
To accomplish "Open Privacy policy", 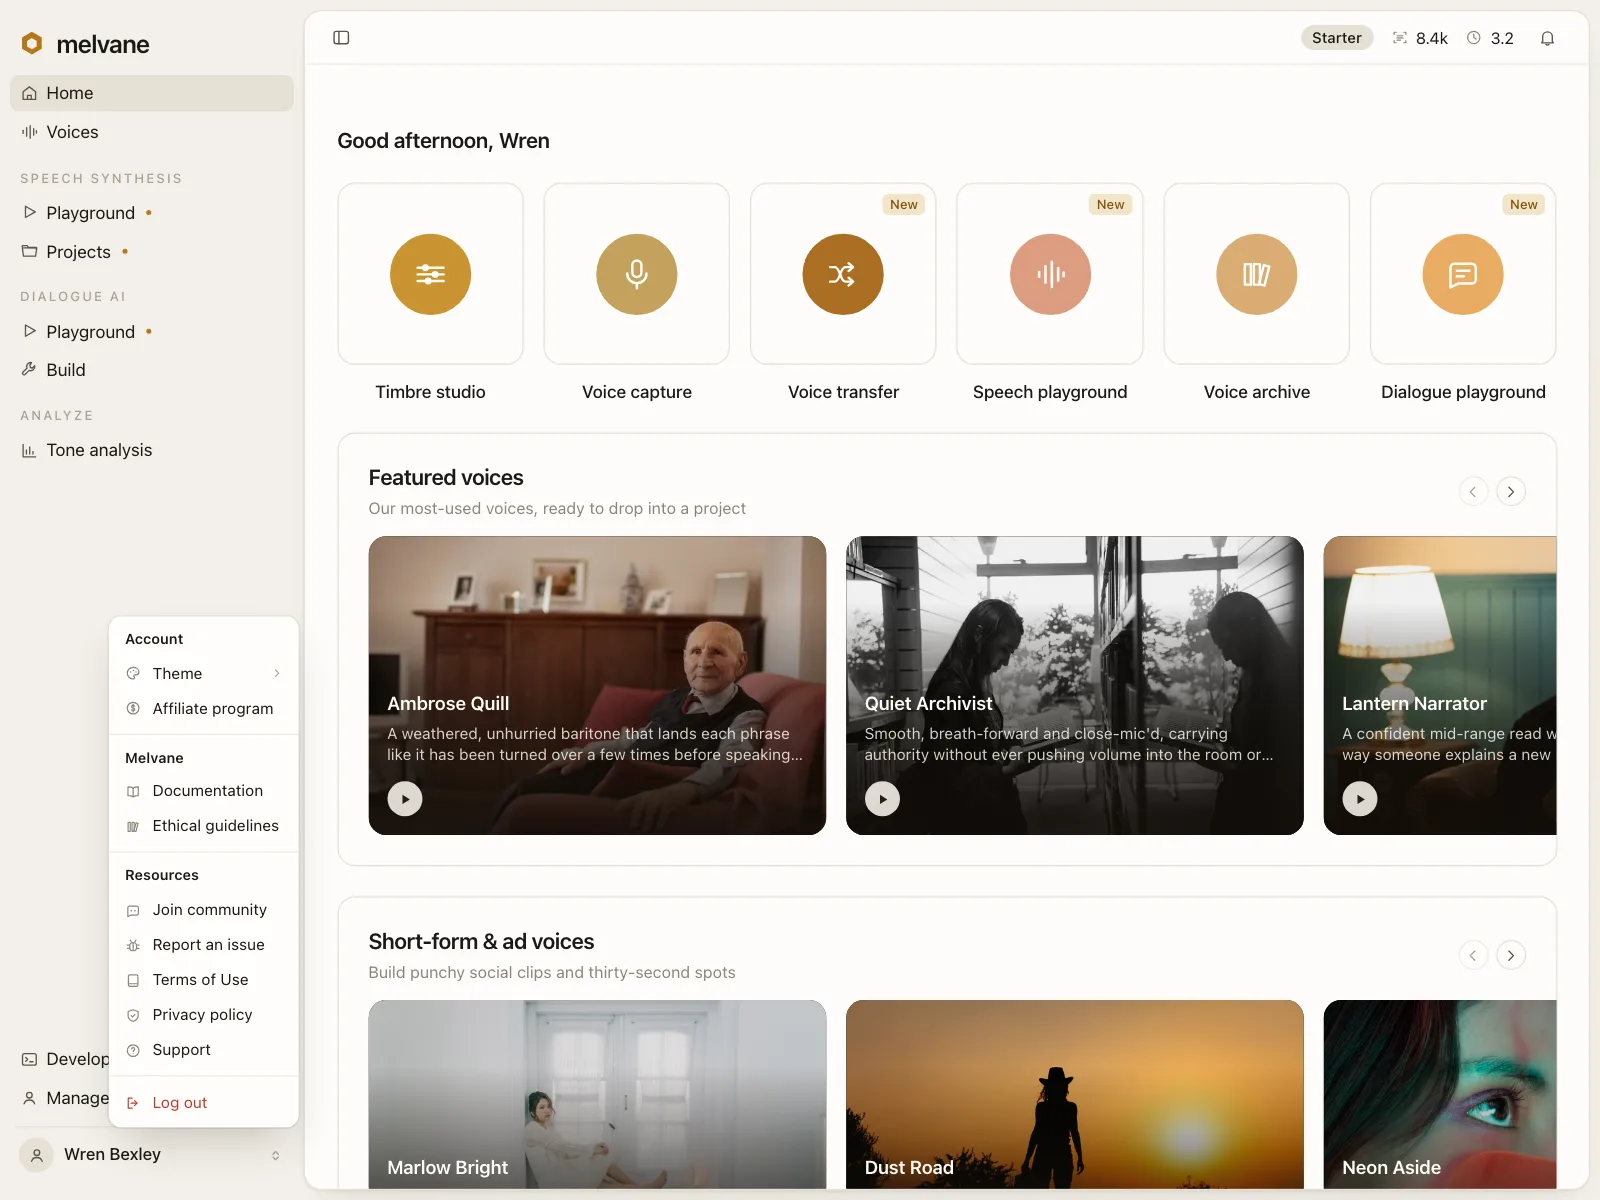I will 204,1015.
